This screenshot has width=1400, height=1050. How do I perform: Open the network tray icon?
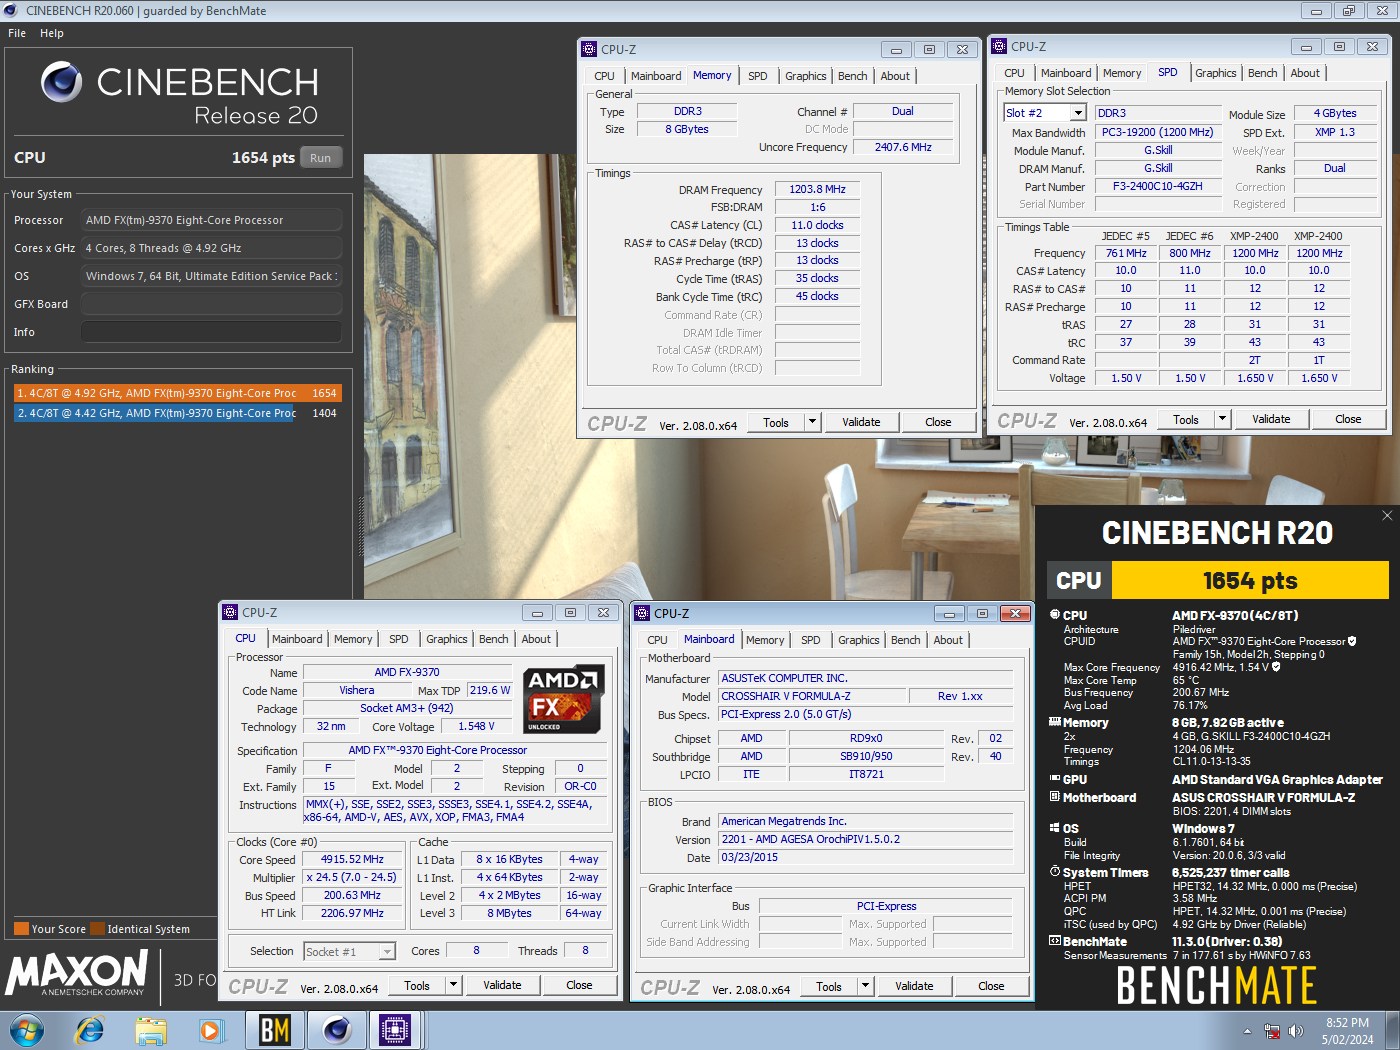(1272, 1031)
